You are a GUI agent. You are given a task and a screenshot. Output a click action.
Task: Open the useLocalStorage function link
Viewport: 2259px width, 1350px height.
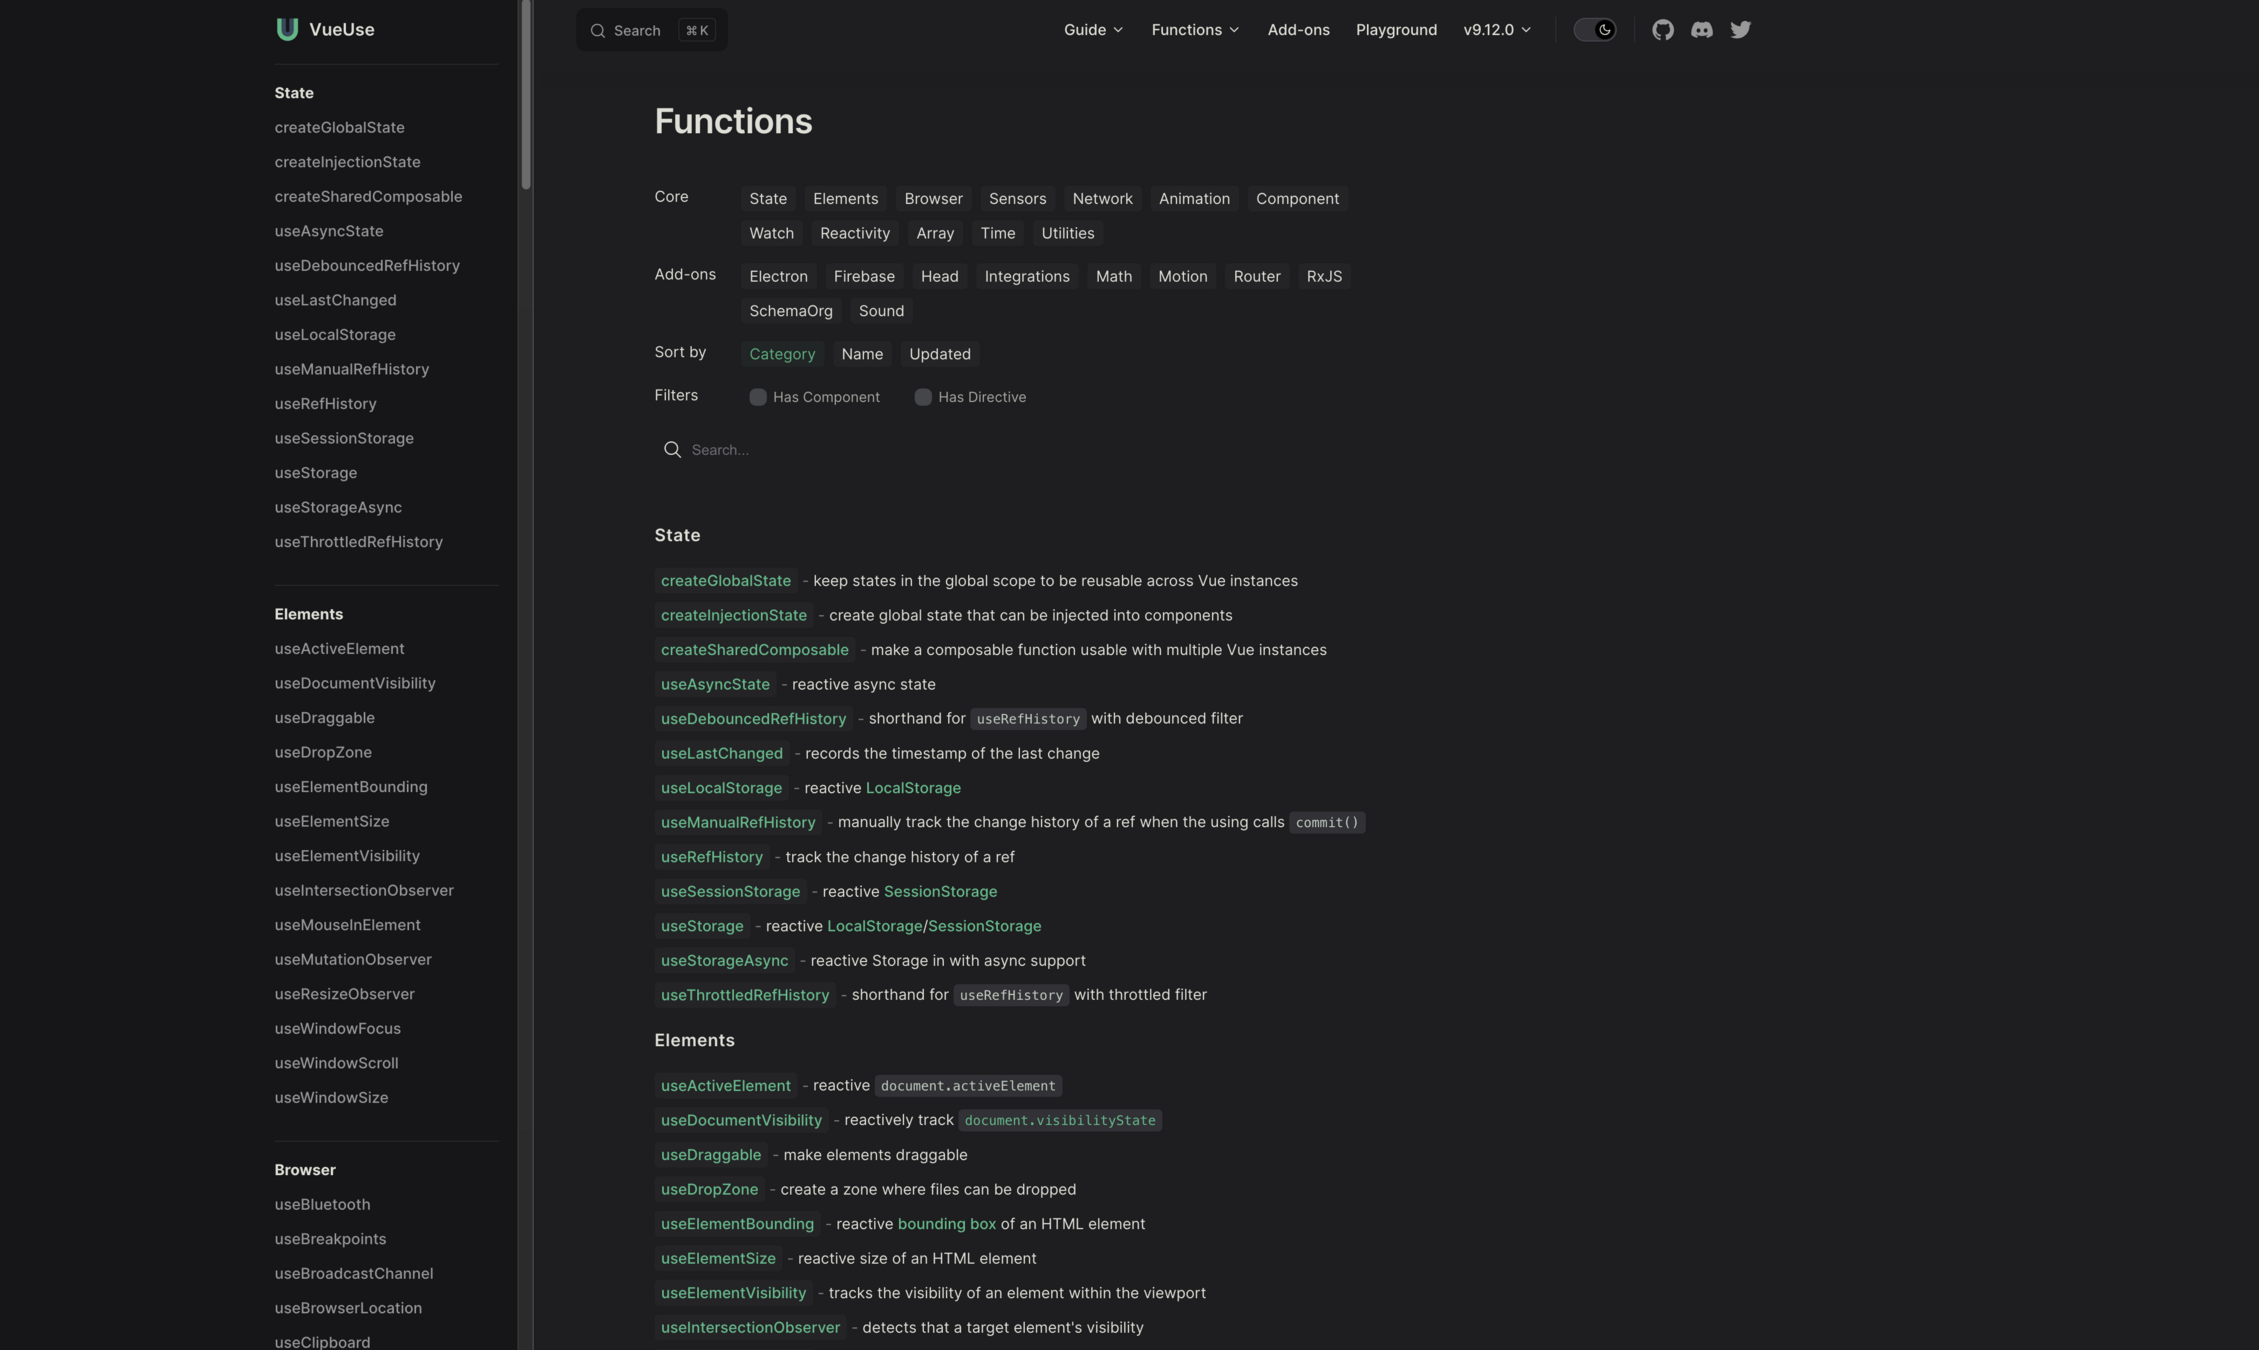pos(721,788)
